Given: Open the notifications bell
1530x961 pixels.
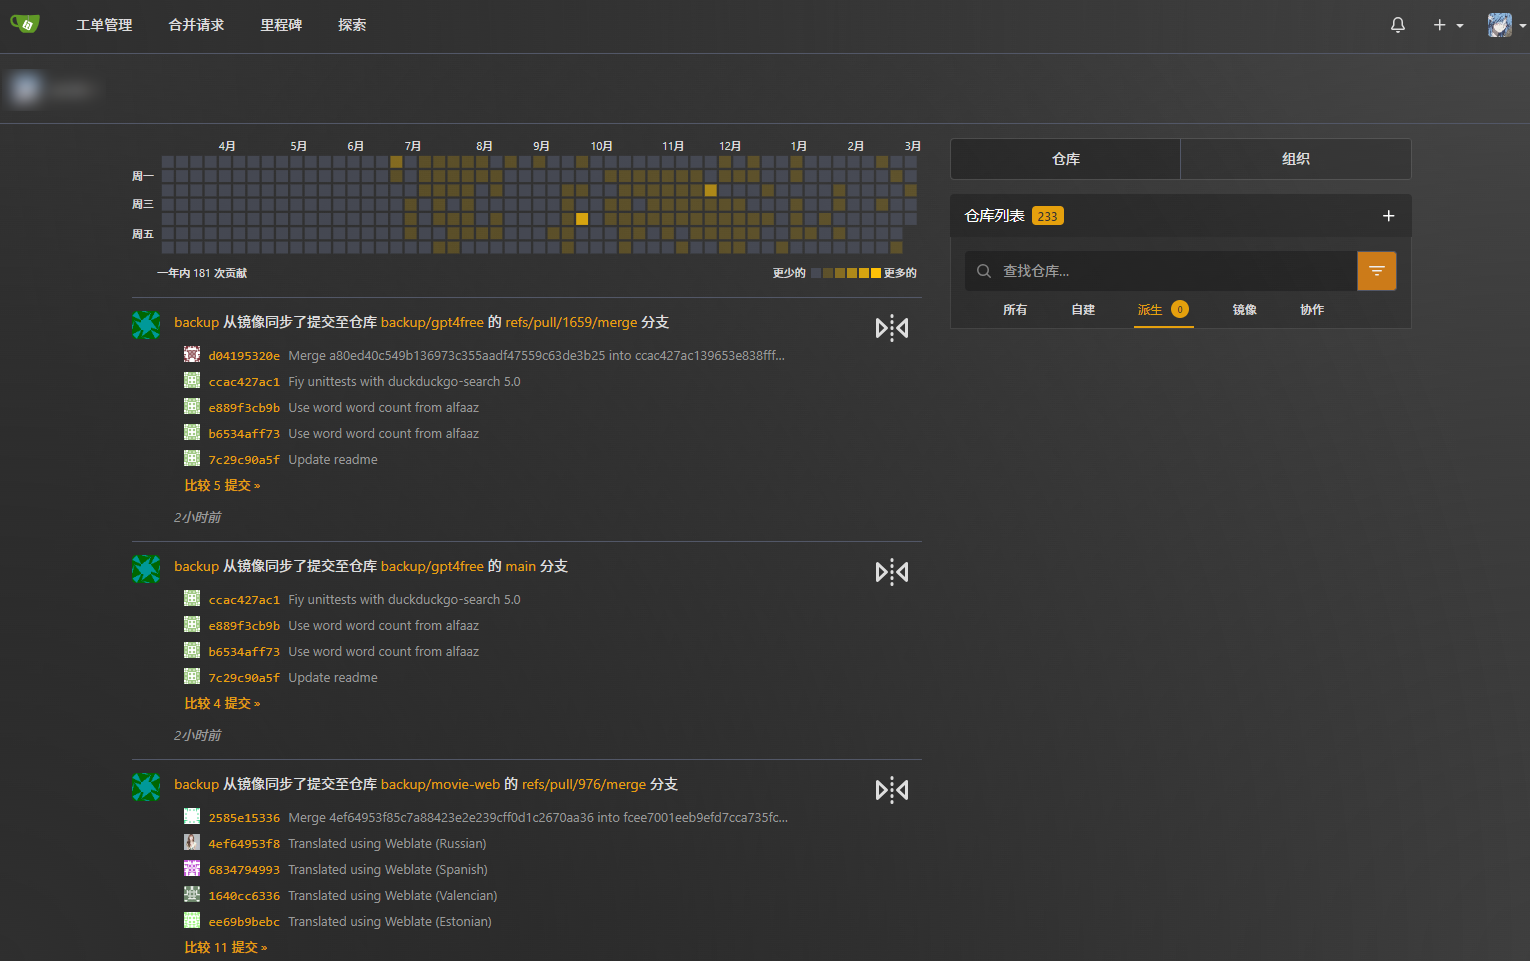Looking at the screenshot, I should 1397,24.
